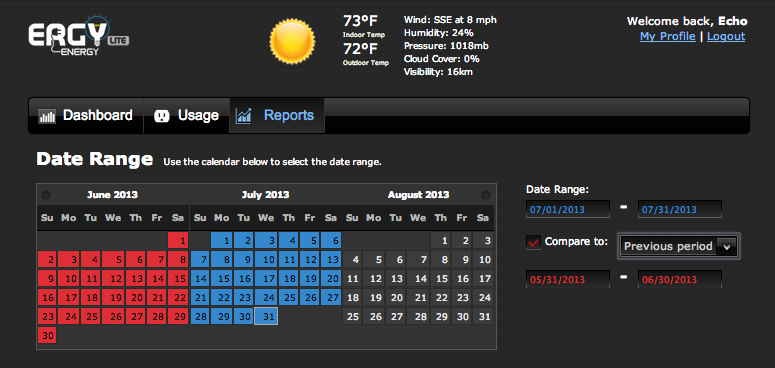Select the Reports tab
775x368 pixels.
(x=277, y=116)
